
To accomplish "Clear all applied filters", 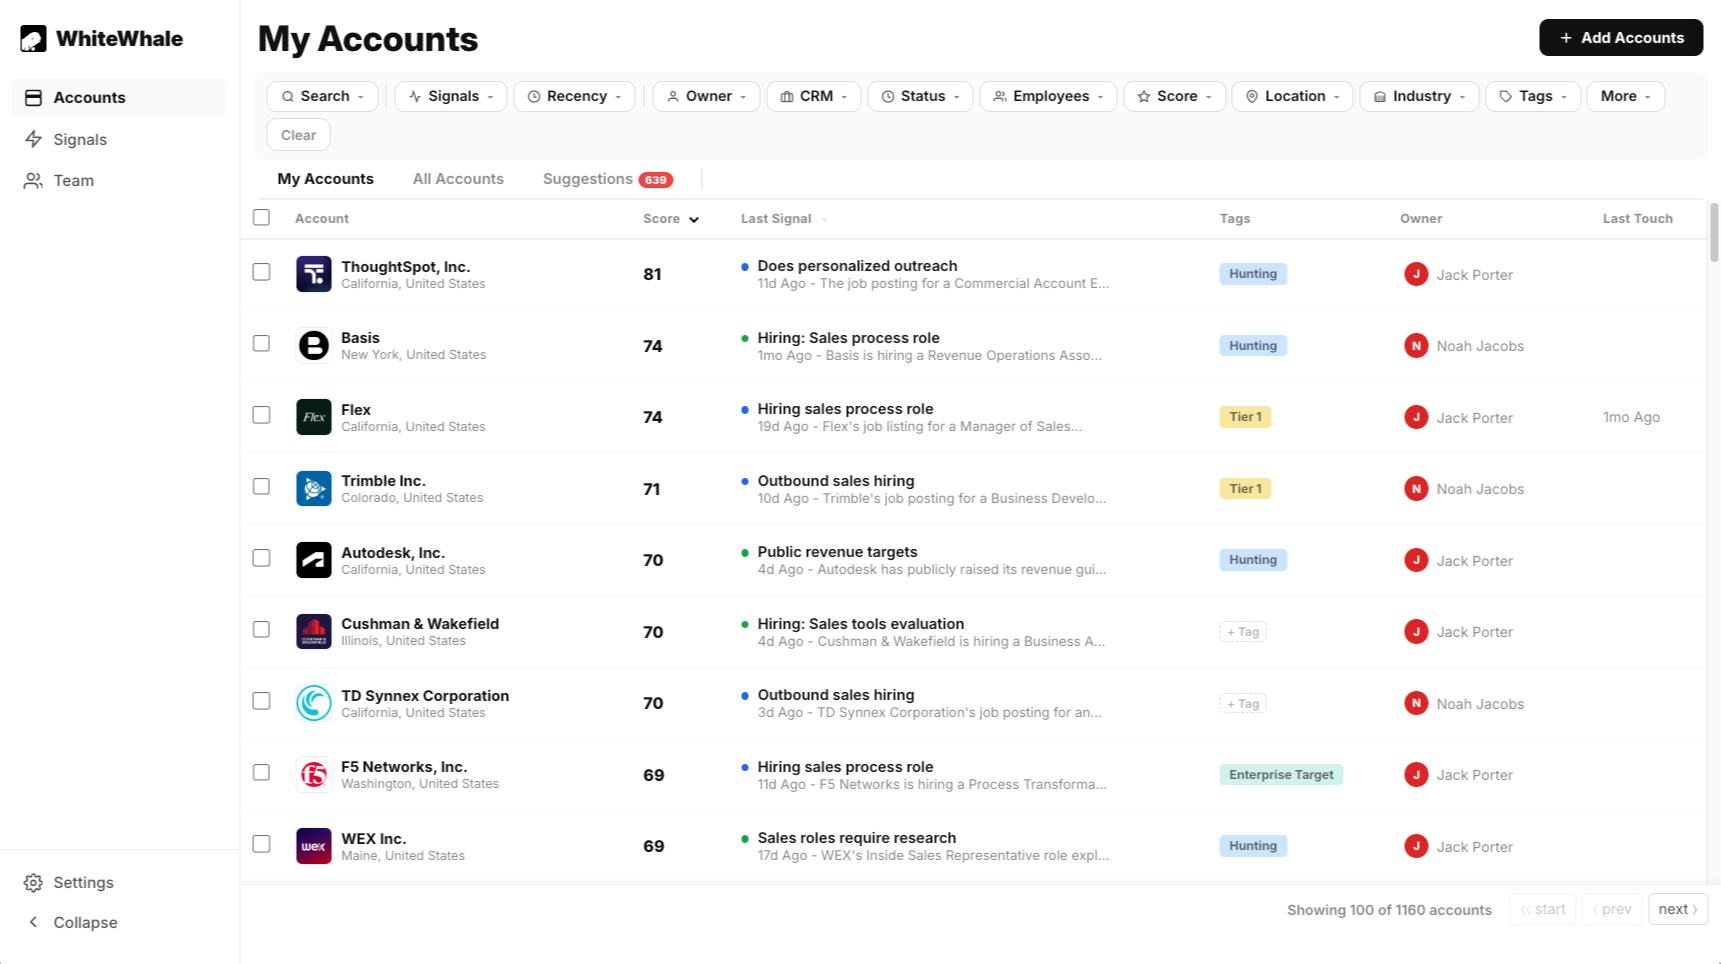I will click(298, 135).
